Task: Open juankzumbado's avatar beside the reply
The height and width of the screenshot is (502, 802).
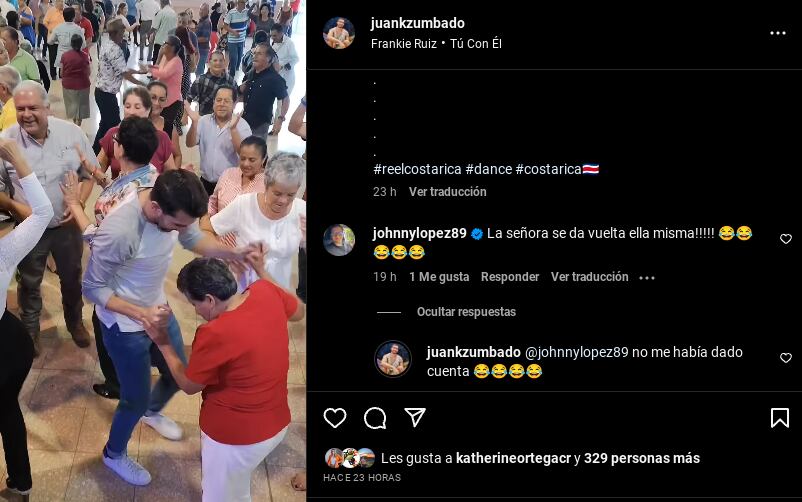Action: tap(393, 359)
